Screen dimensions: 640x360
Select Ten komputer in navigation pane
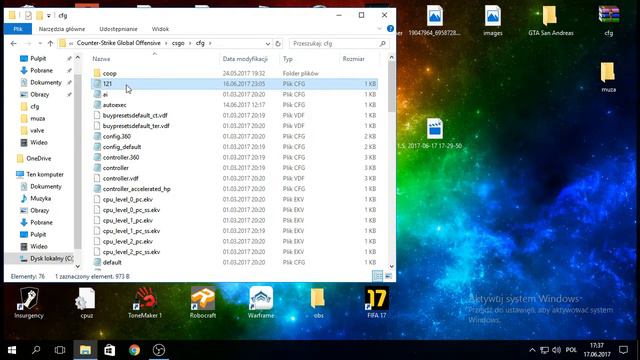point(45,174)
